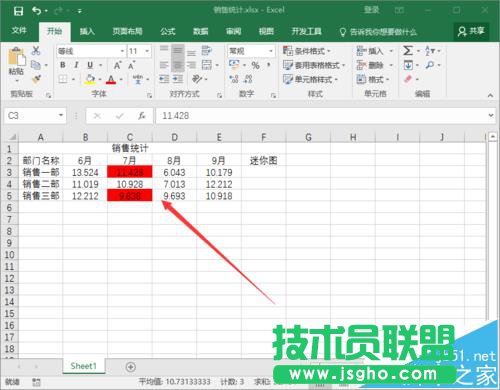Screen dimensions: 500x390
Task: Click the Share button
Action: pyautogui.click(x=471, y=31)
